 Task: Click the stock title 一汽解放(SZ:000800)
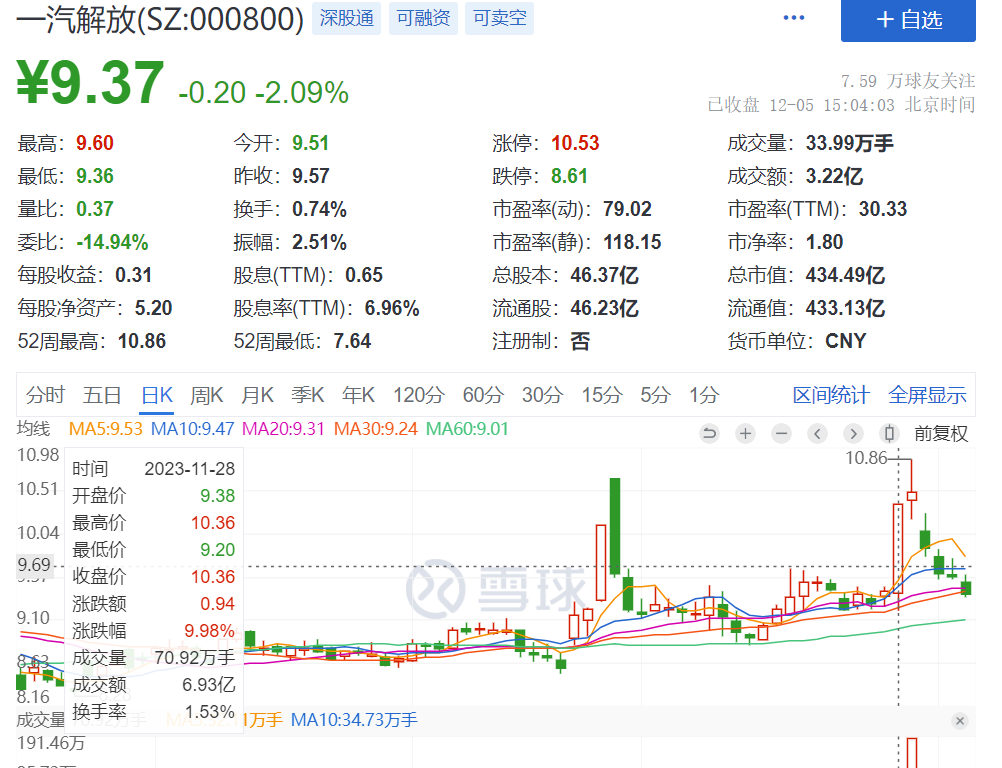[x=160, y=19]
